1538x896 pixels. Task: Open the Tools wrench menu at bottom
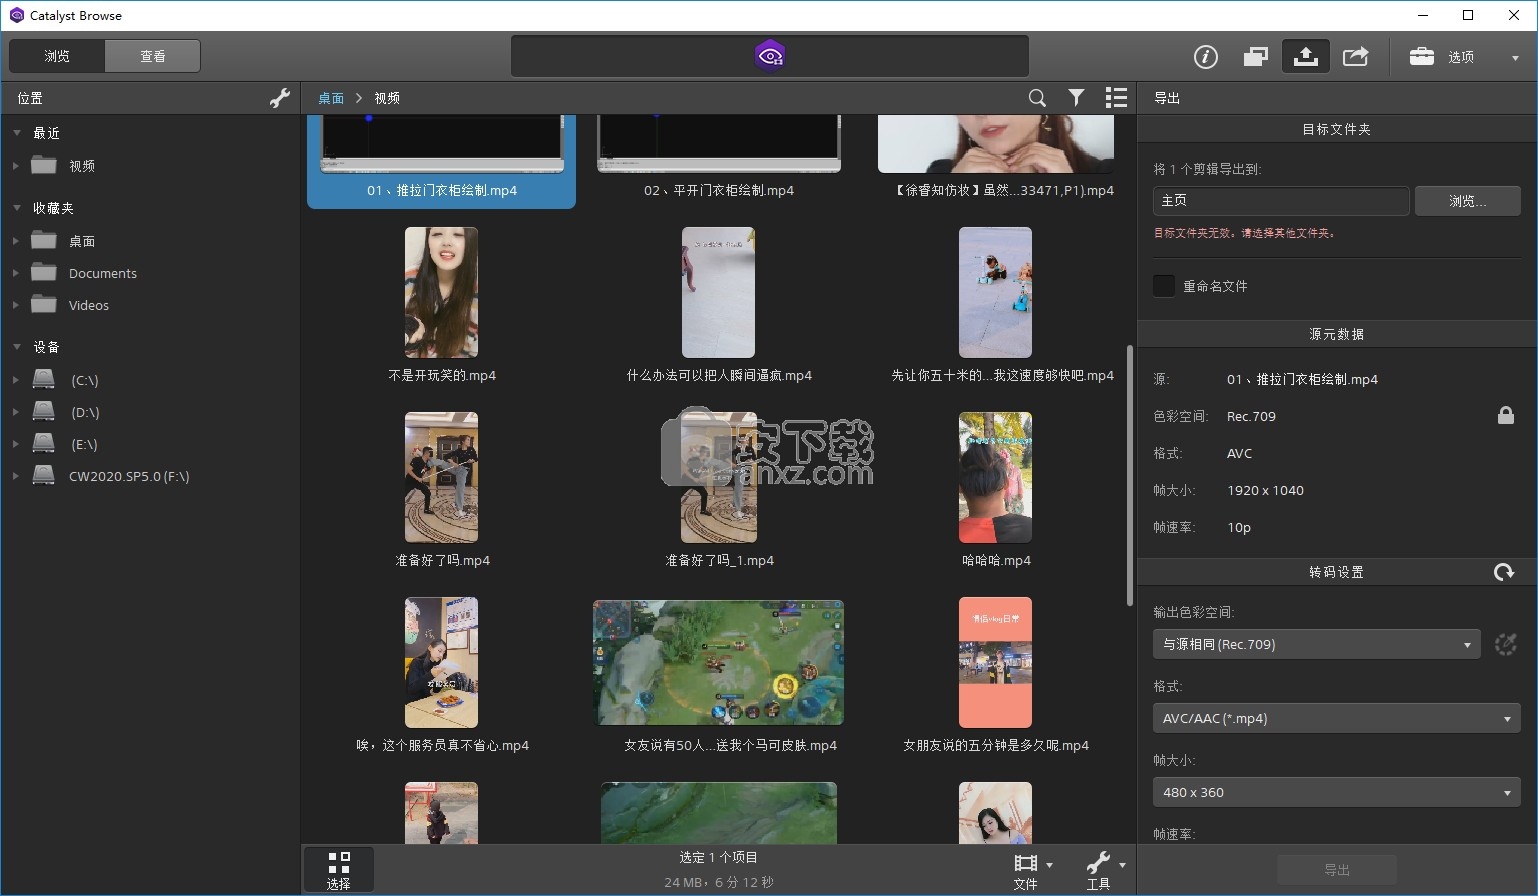pyautogui.click(x=1105, y=869)
